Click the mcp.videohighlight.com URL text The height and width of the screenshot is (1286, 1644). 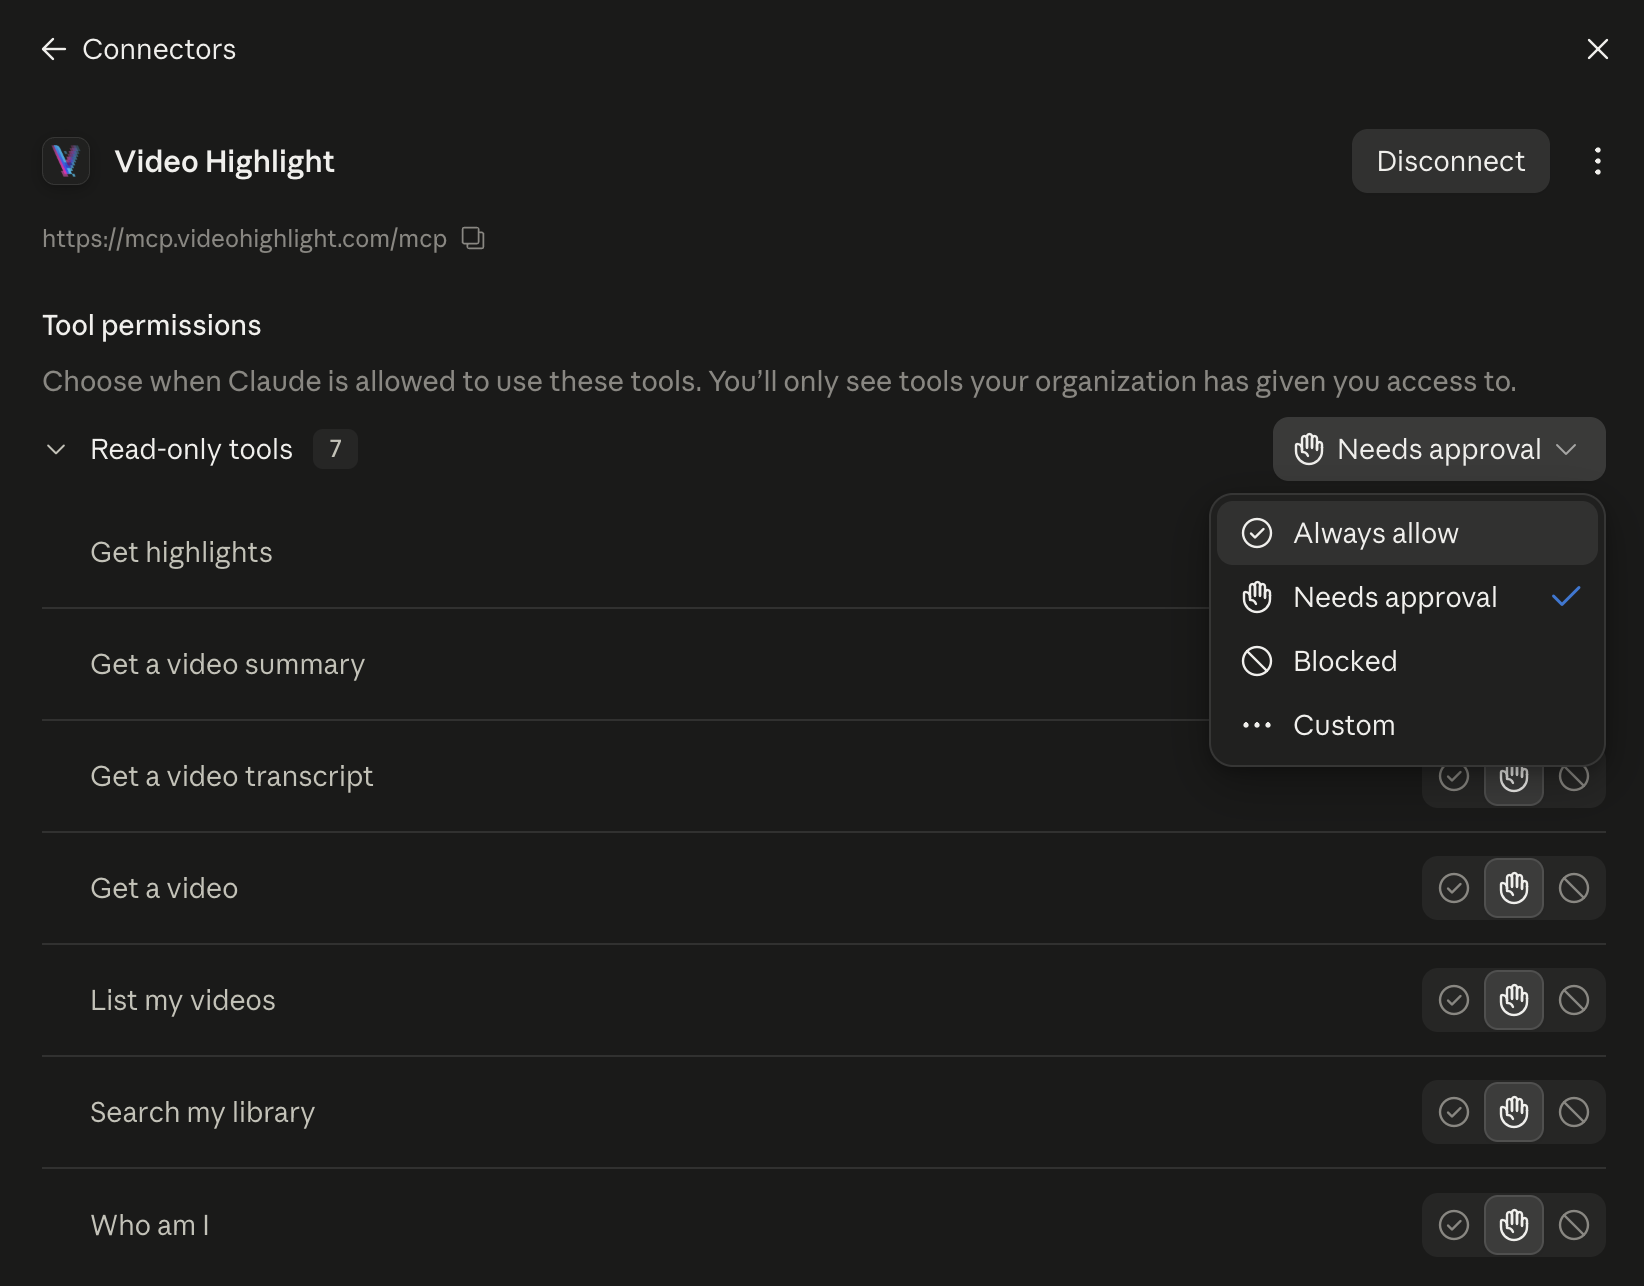tap(244, 238)
